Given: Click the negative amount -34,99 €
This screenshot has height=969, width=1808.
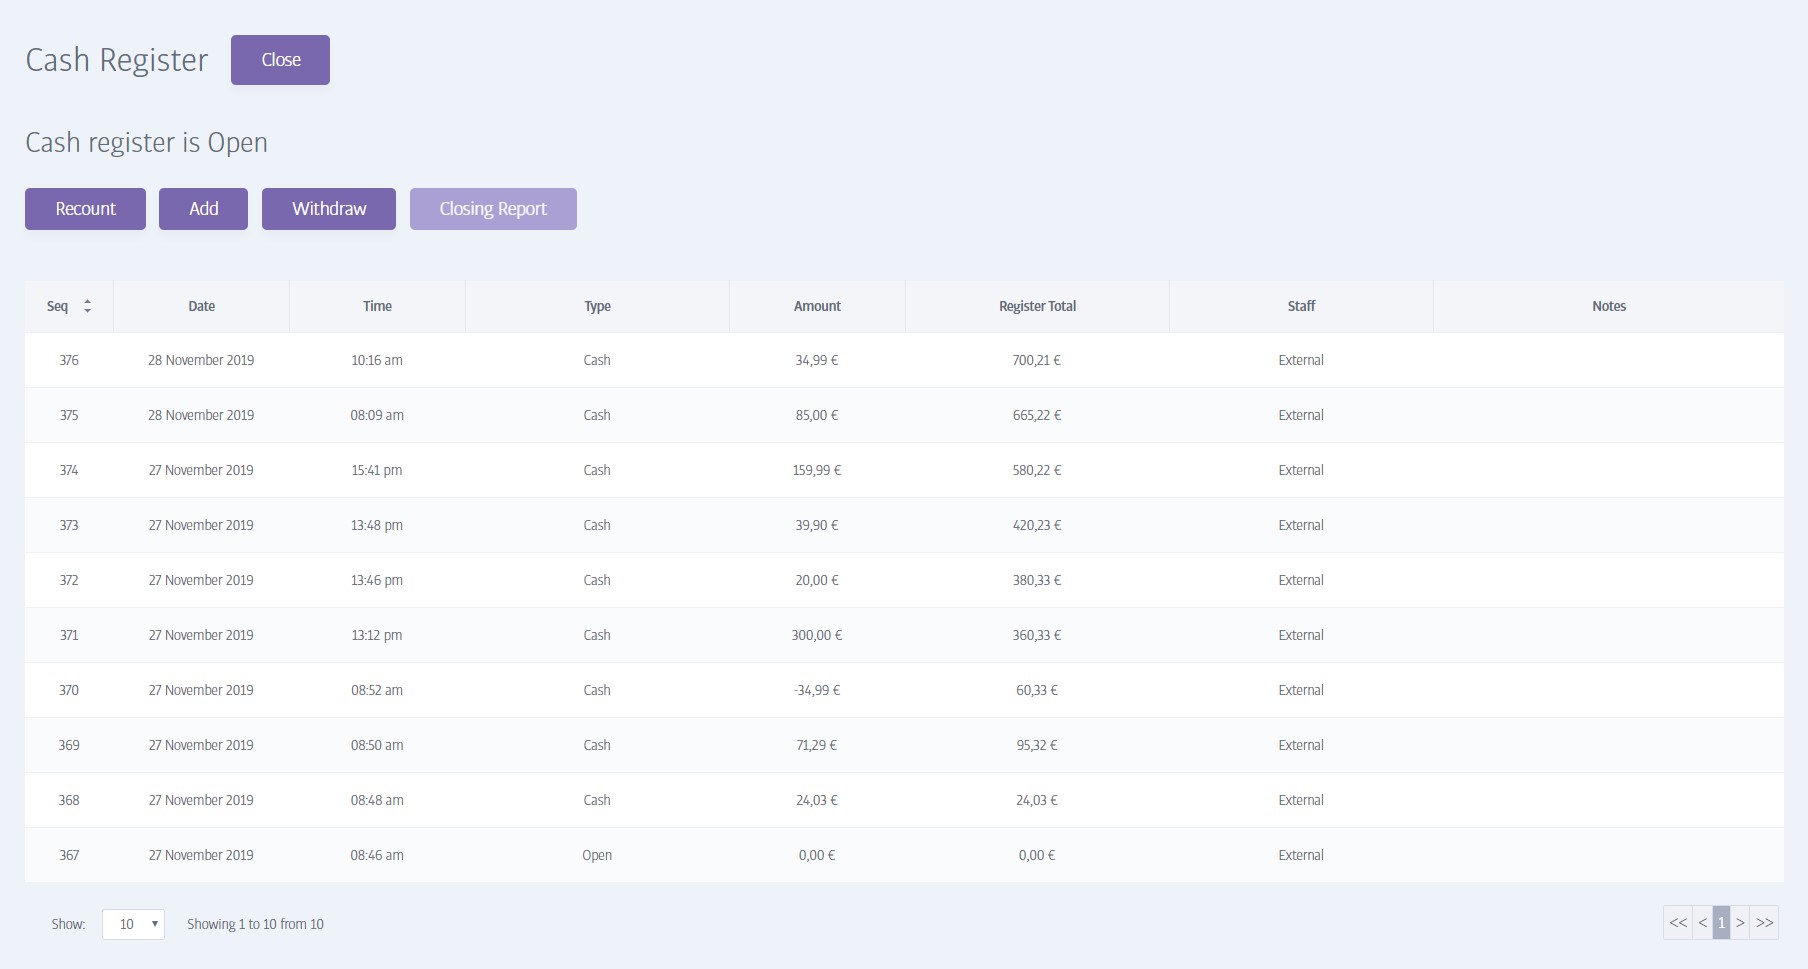Looking at the screenshot, I should click(x=817, y=690).
